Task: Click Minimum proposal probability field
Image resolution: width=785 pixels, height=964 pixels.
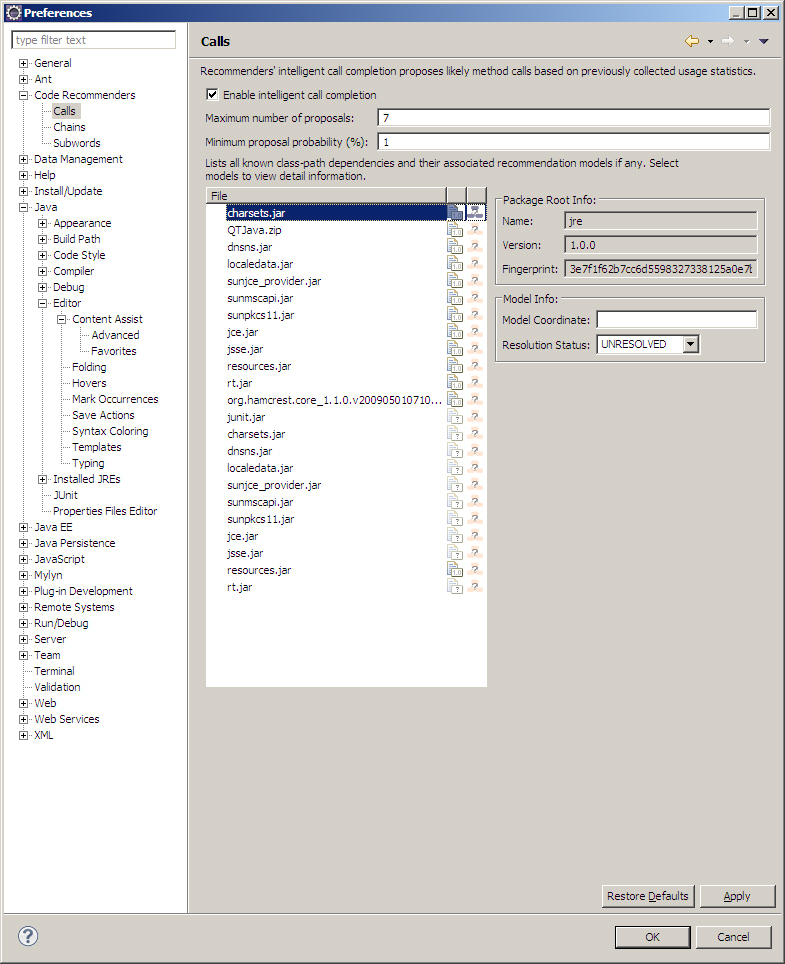Action: (x=574, y=141)
